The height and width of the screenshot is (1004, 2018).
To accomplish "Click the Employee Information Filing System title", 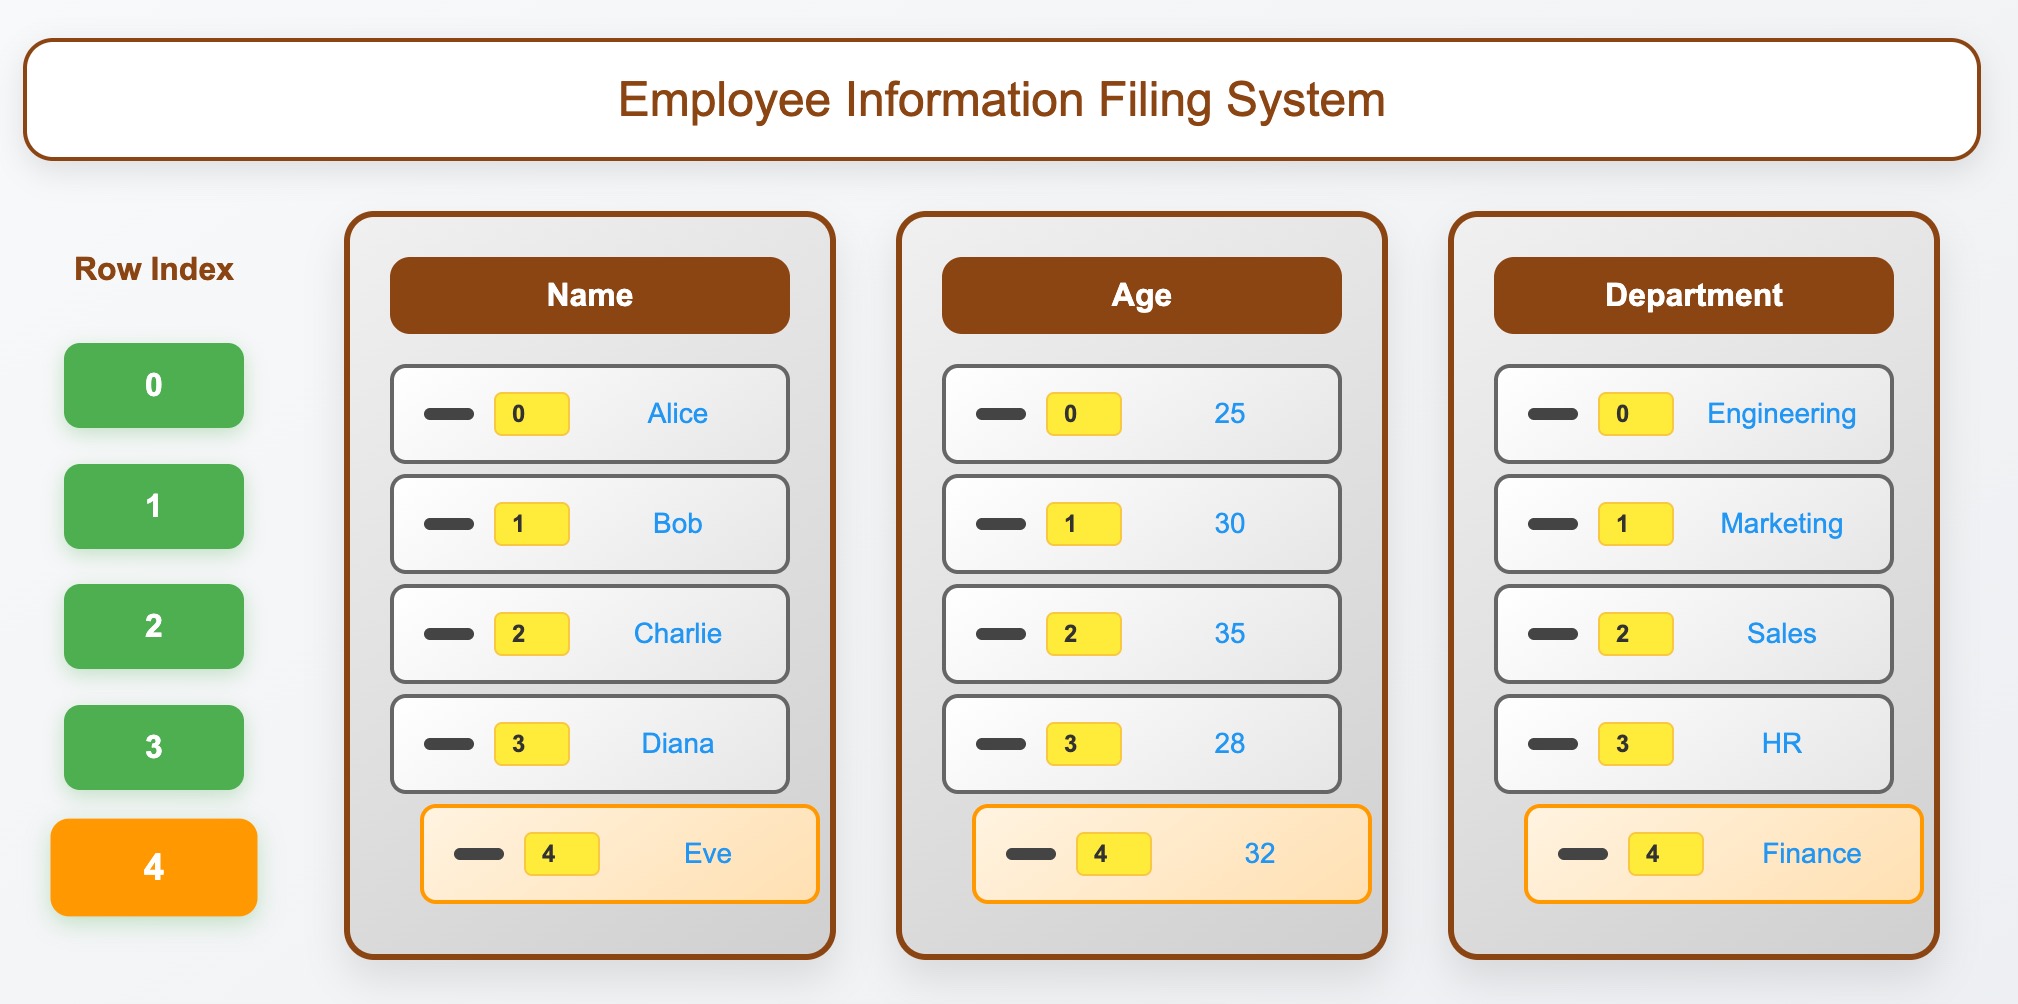I will click(x=1001, y=100).
